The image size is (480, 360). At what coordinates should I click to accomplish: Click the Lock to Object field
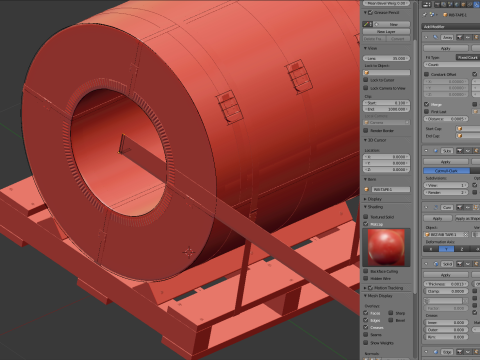point(386,73)
